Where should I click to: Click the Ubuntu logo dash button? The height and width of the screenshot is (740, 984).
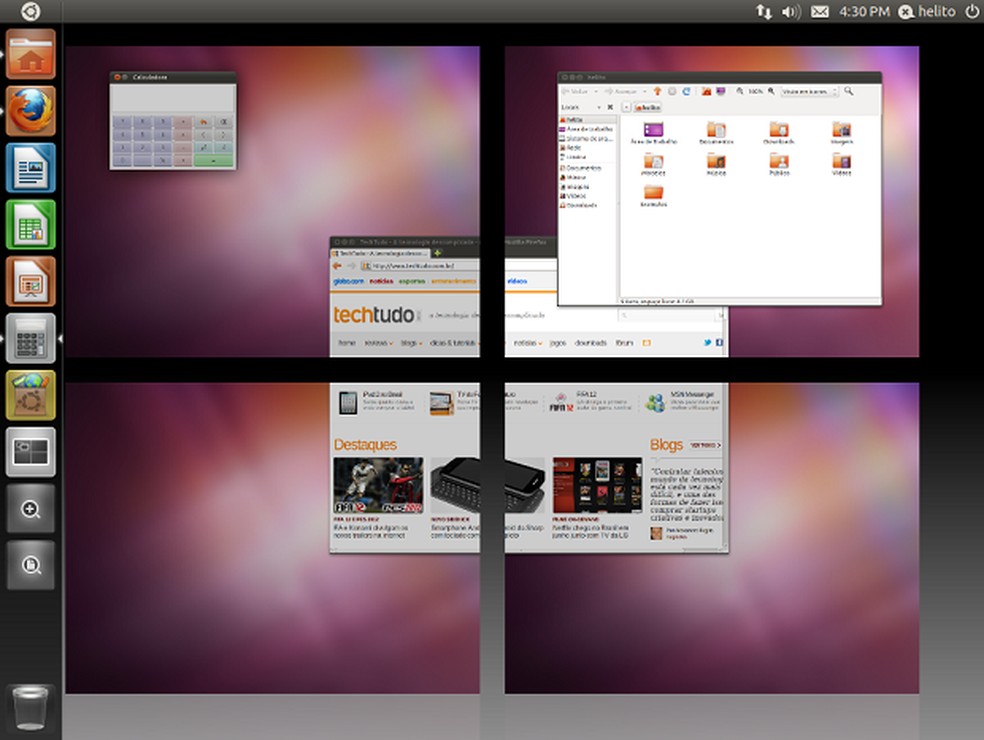coord(30,12)
